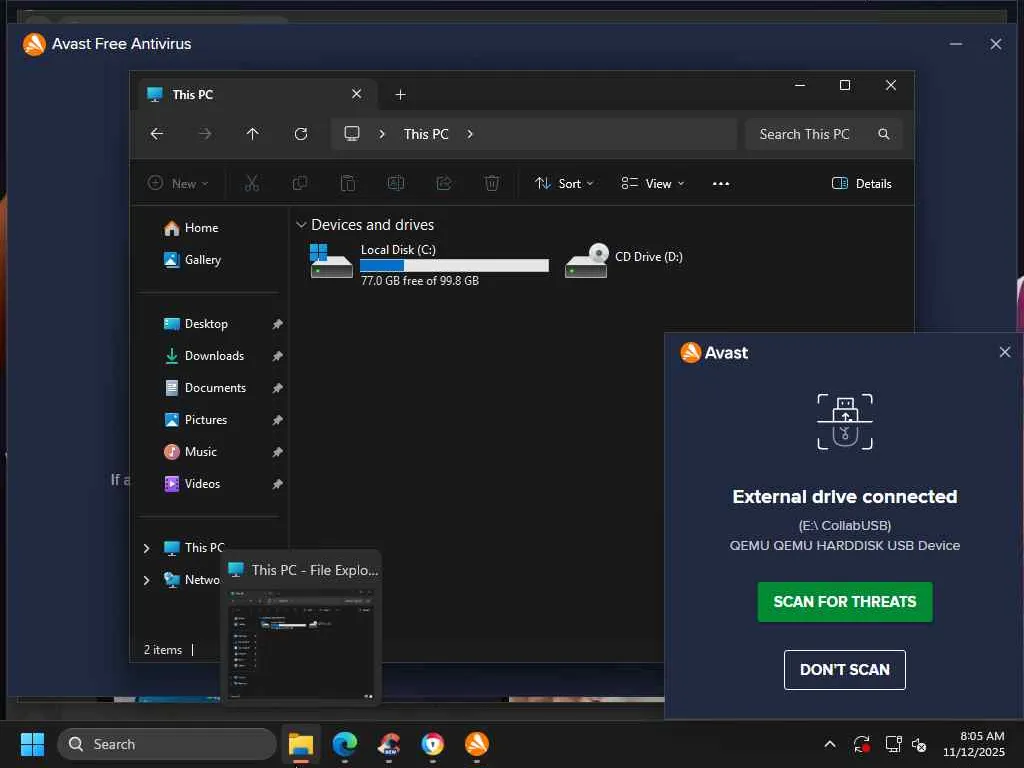Click the pin icon beside Documents
Image resolution: width=1024 pixels, height=768 pixels.
(278, 388)
